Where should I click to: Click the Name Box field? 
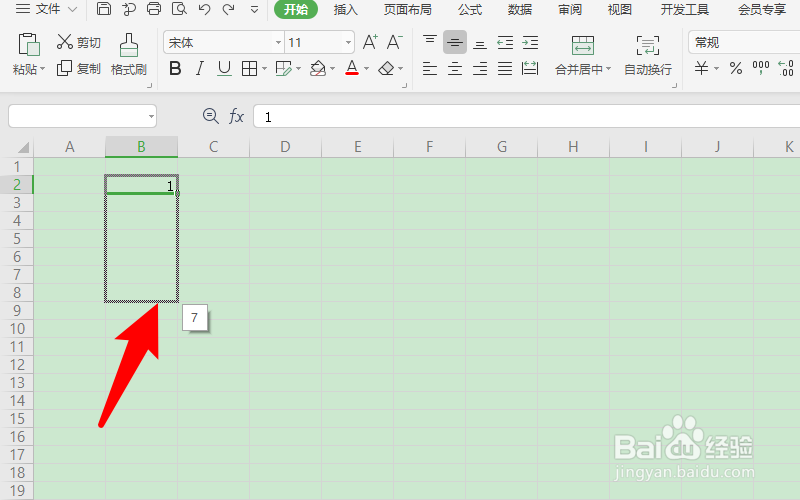[82, 116]
